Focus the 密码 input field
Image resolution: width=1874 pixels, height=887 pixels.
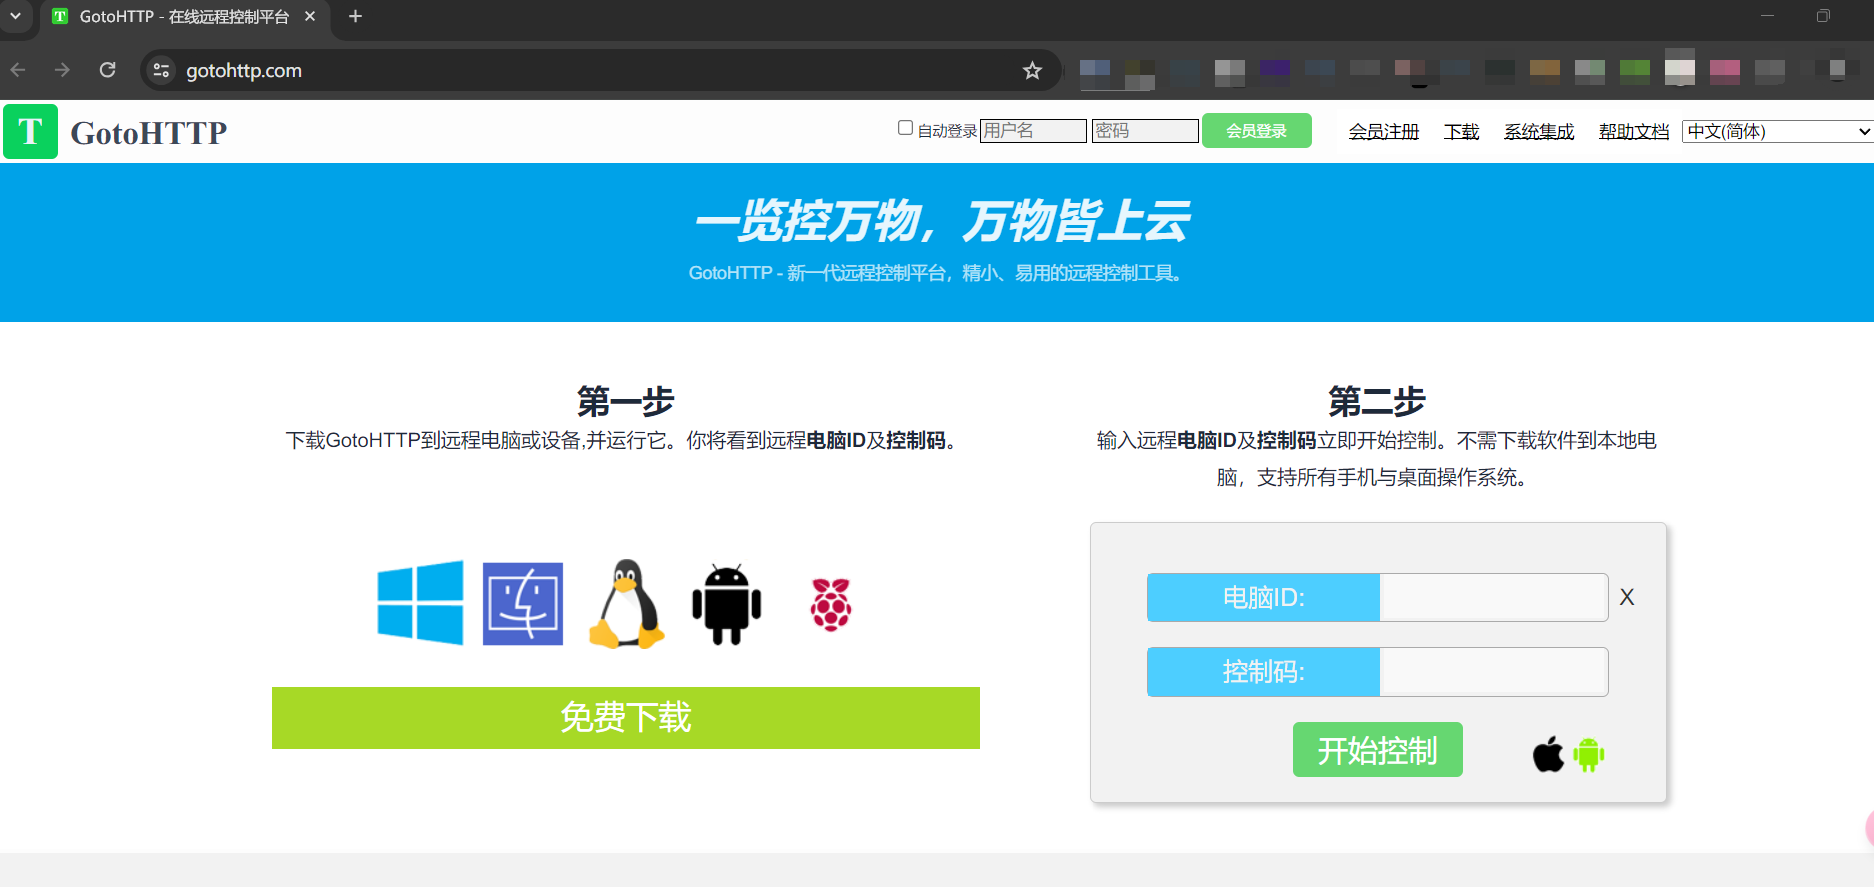[x=1145, y=131]
